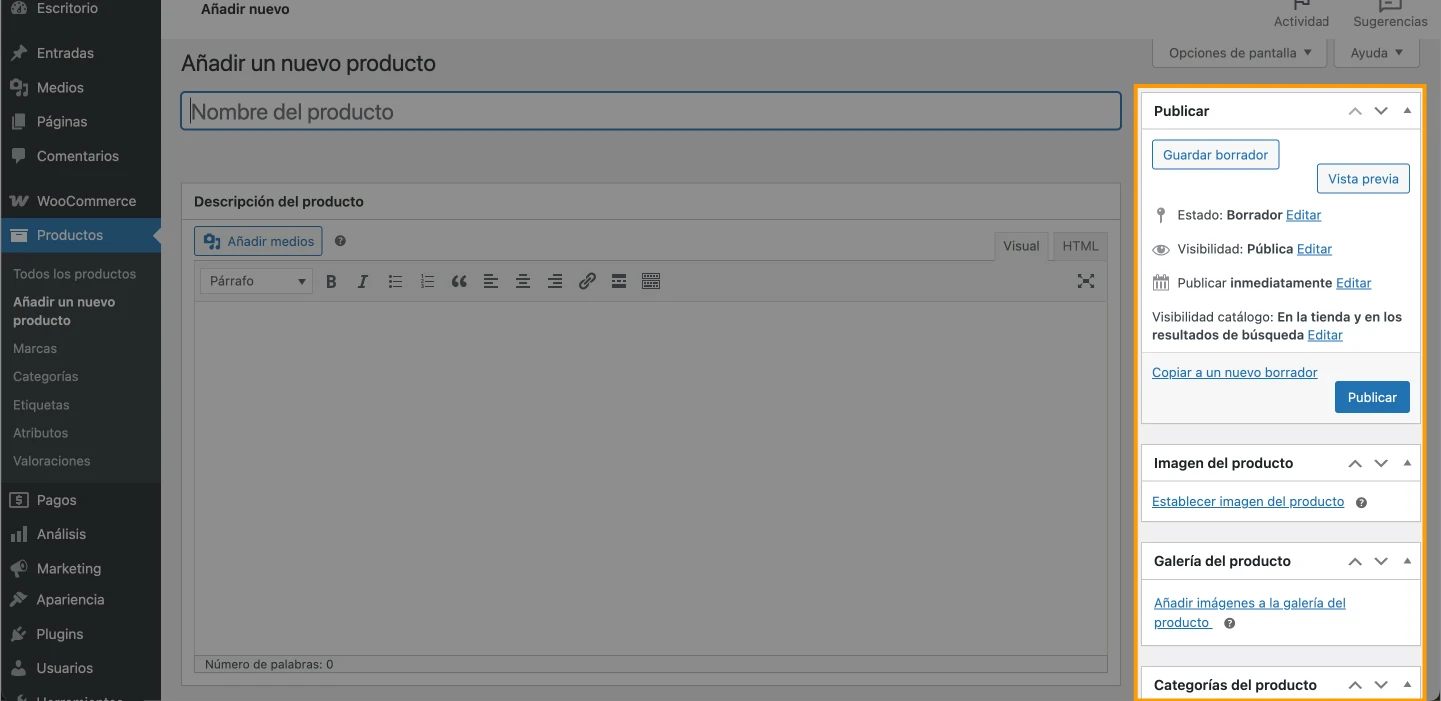Collapse the Imagen del producto panel
The image size is (1441, 701).
[1407, 463]
